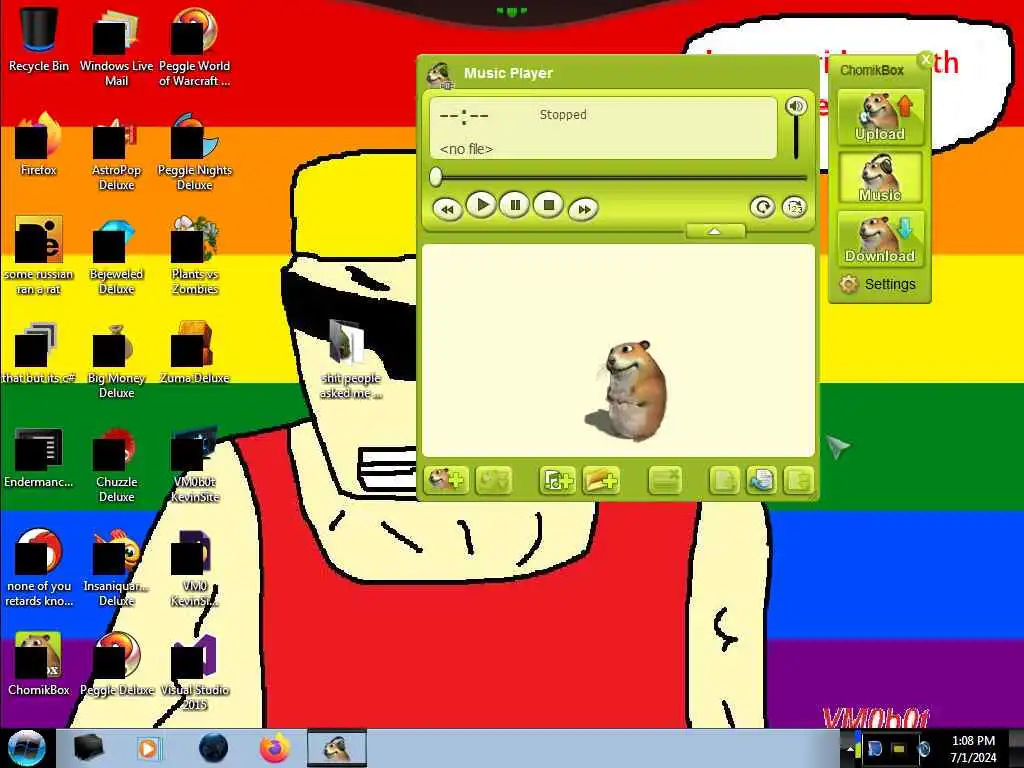Click the Music Player title hamster icon
The height and width of the screenshot is (768, 1024).
coord(440,74)
